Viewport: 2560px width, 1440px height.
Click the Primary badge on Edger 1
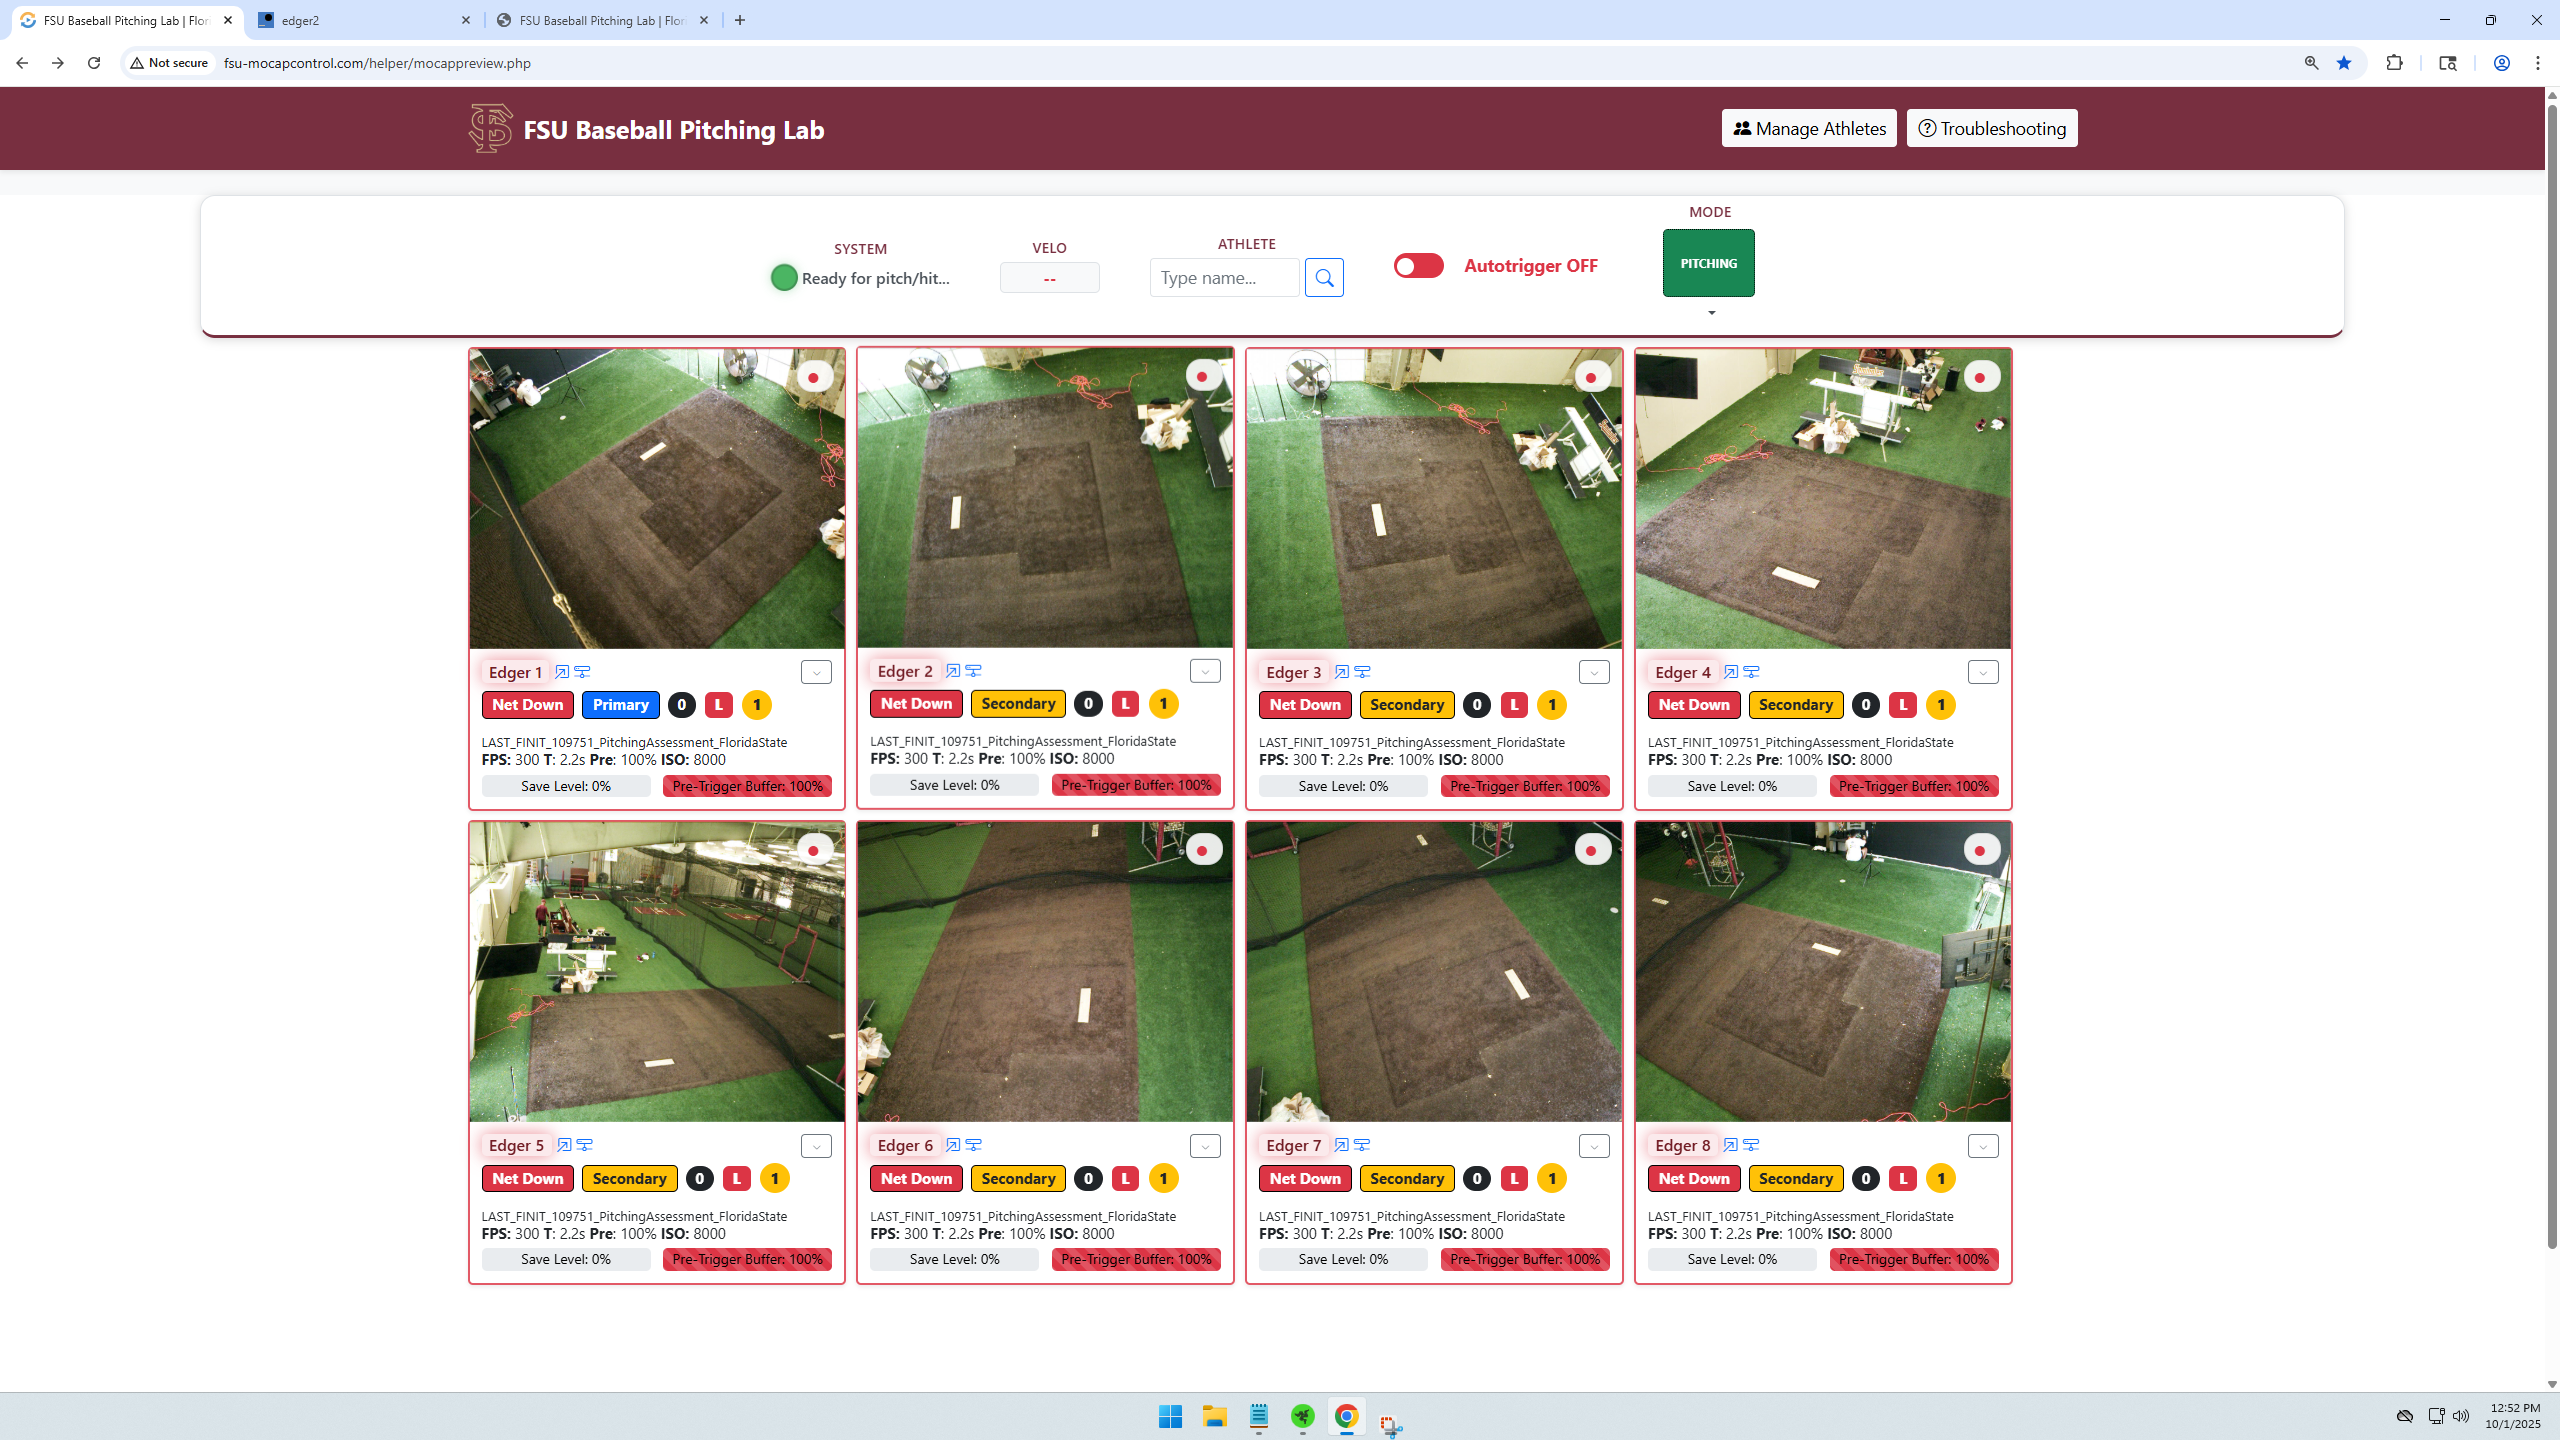(620, 704)
